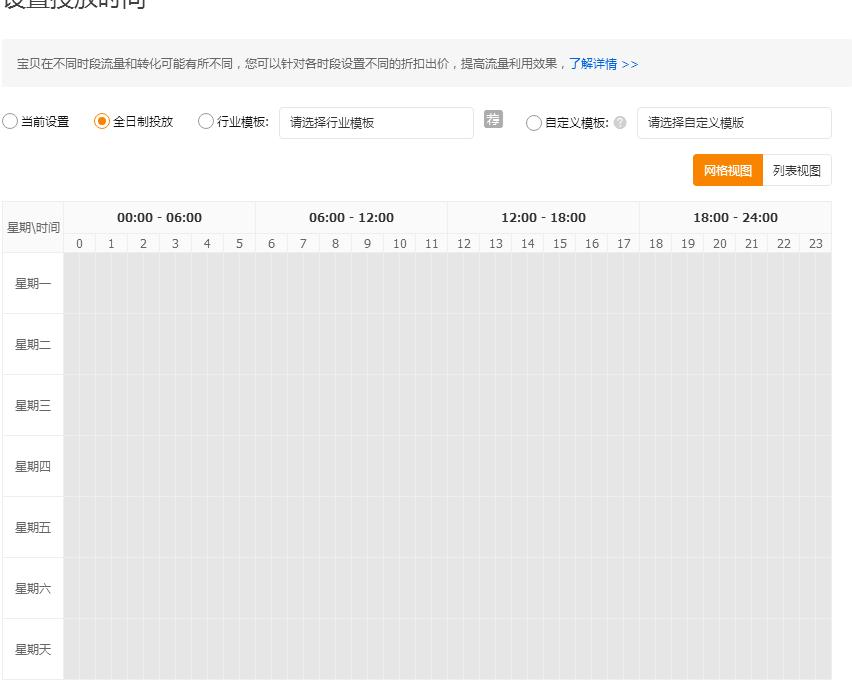Click the 星期一 row label

32,283
